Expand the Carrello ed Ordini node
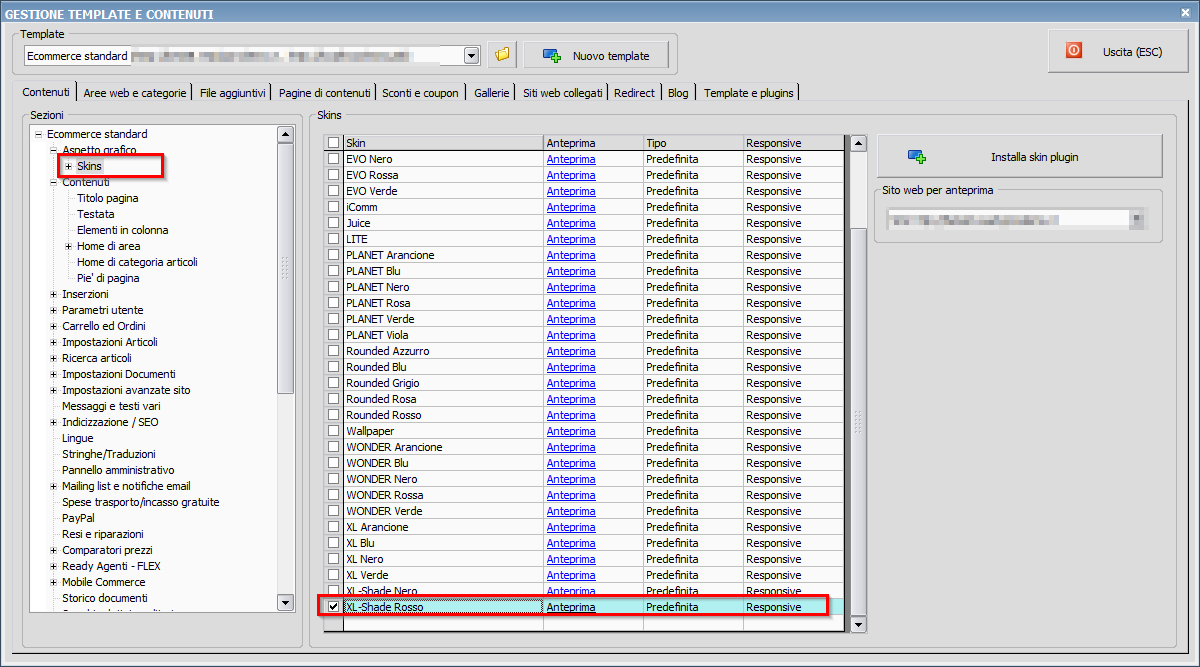This screenshot has width=1200, height=667. (x=53, y=326)
